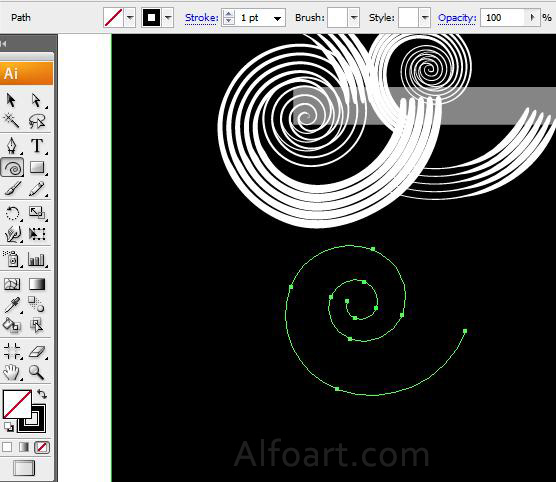Open the Stroke panel link
Image resolution: width=556 pixels, height=482 pixels.
tap(201, 17)
